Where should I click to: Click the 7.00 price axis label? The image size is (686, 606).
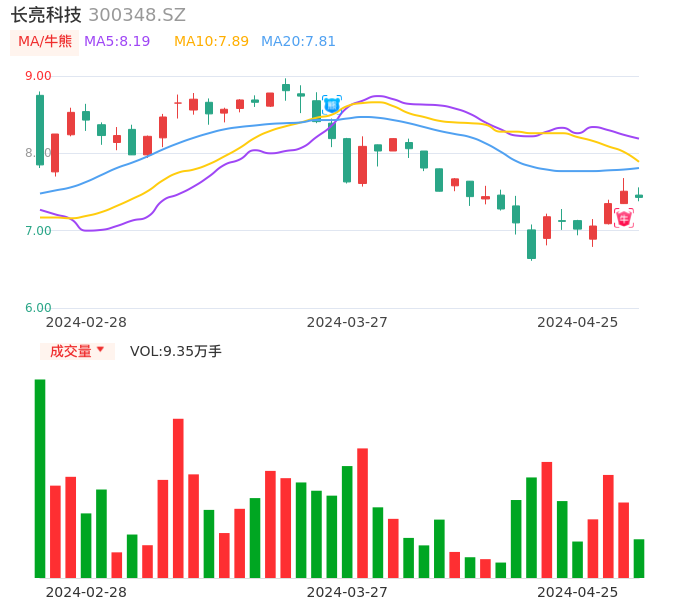[x=38, y=231]
